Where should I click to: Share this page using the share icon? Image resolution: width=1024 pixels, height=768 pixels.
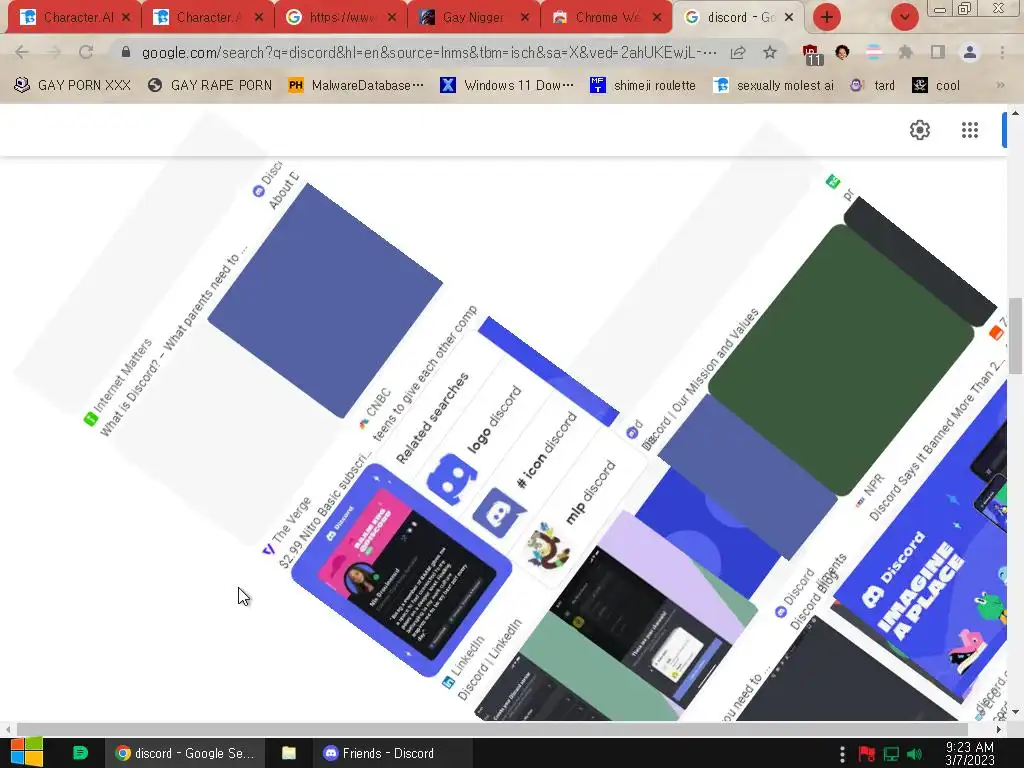pyautogui.click(x=738, y=52)
